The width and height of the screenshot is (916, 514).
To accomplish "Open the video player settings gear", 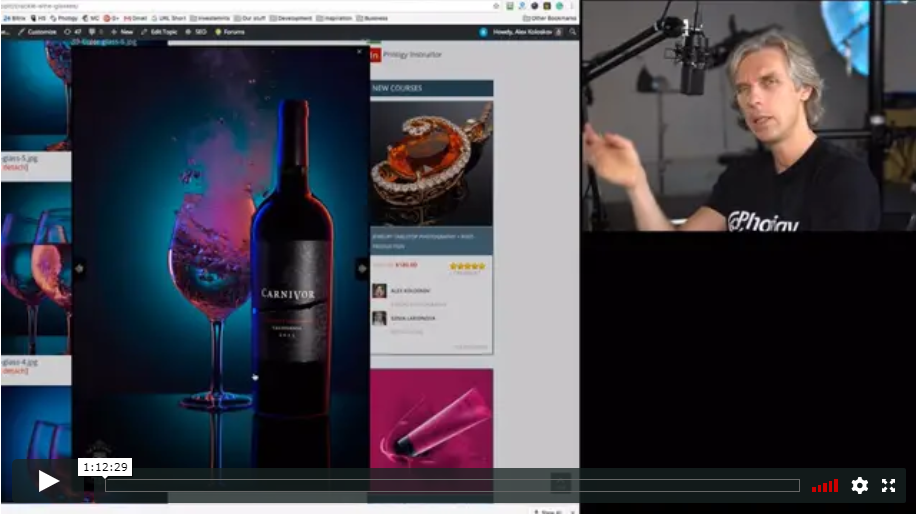I will [x=859, y=485].
